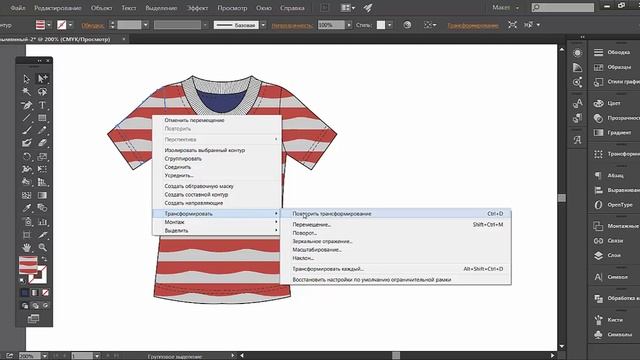Viewport: 640px width, 360px height.
Task: Open fill color dropdown in control bar
Action: [x=49, y=25]
